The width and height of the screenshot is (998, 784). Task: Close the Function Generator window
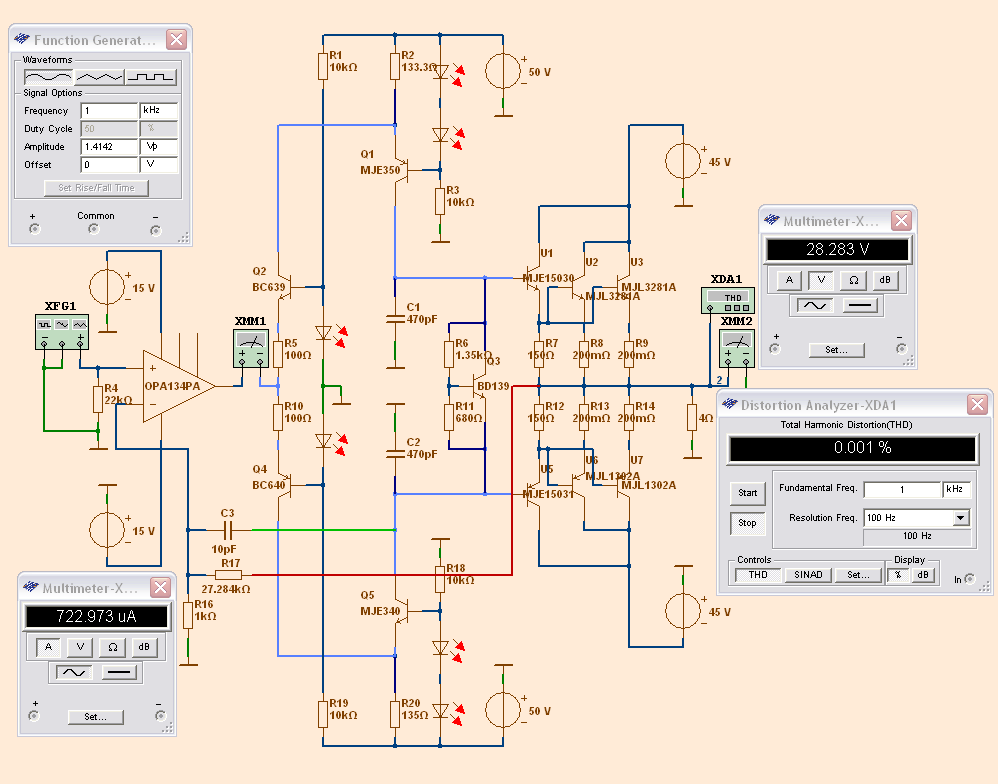176,39
